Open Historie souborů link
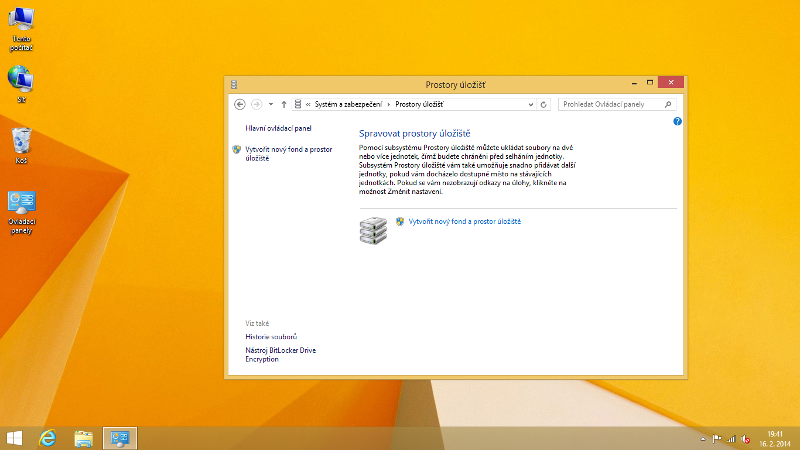The image size is (800, 450). pyautogui.click(x=271, y=337)
